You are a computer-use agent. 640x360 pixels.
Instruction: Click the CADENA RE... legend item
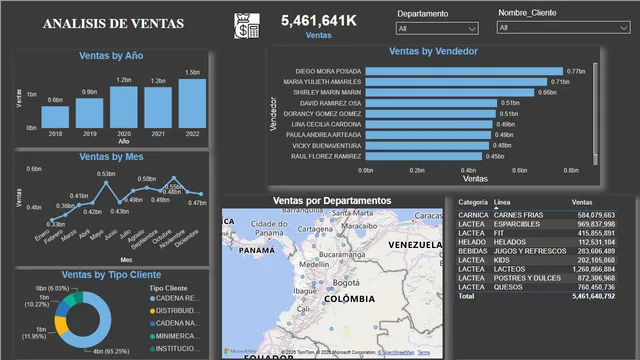175,298
